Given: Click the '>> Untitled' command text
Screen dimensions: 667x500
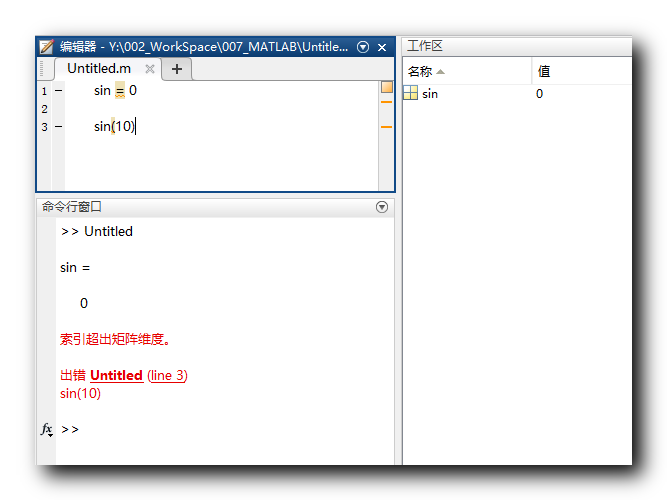Looking at the screenshot, I should pyautogui.click(x=97, y=231).
